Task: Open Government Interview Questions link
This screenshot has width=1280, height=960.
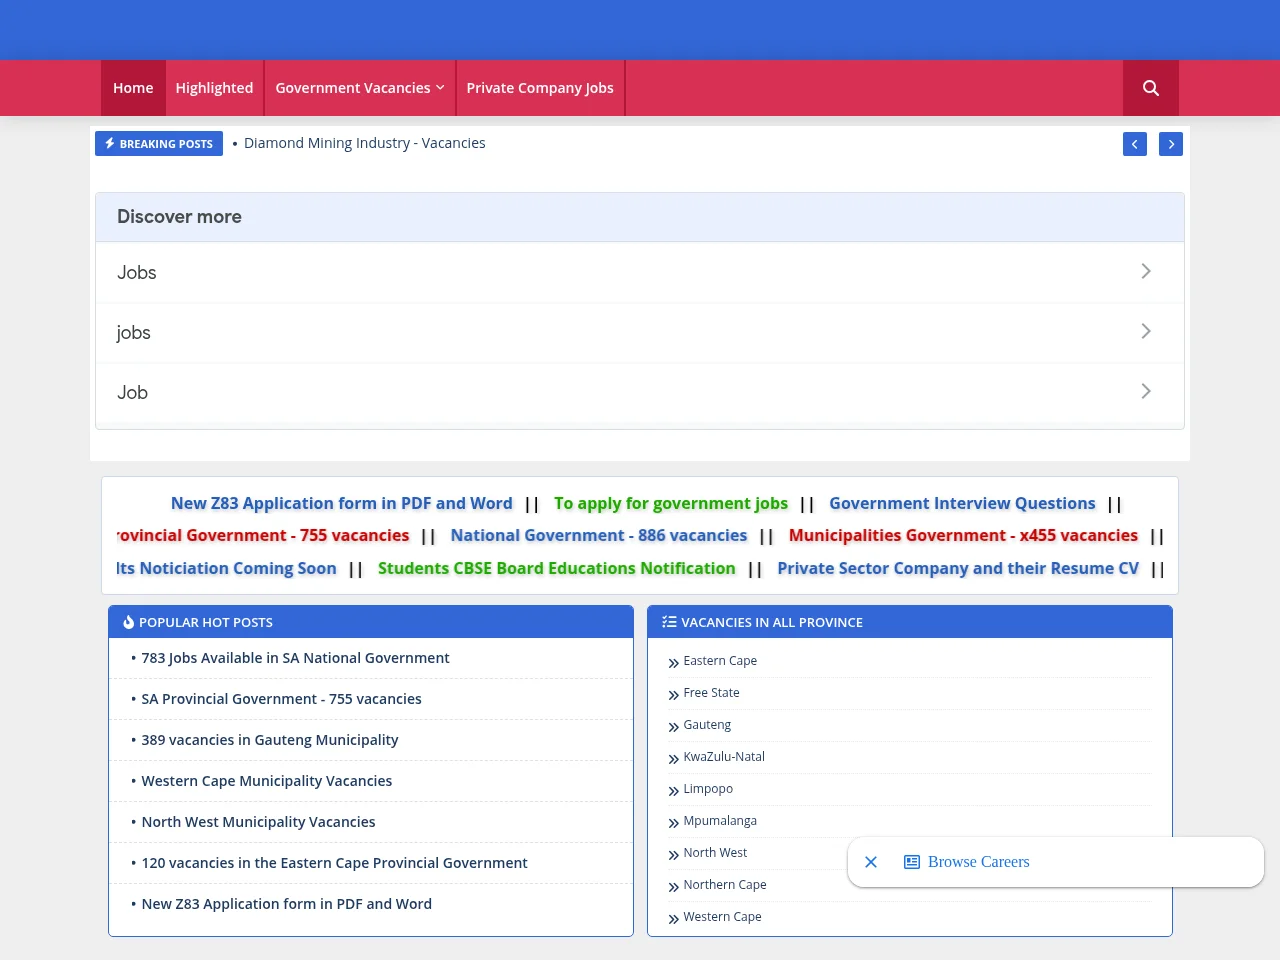Action: point(962,504)
